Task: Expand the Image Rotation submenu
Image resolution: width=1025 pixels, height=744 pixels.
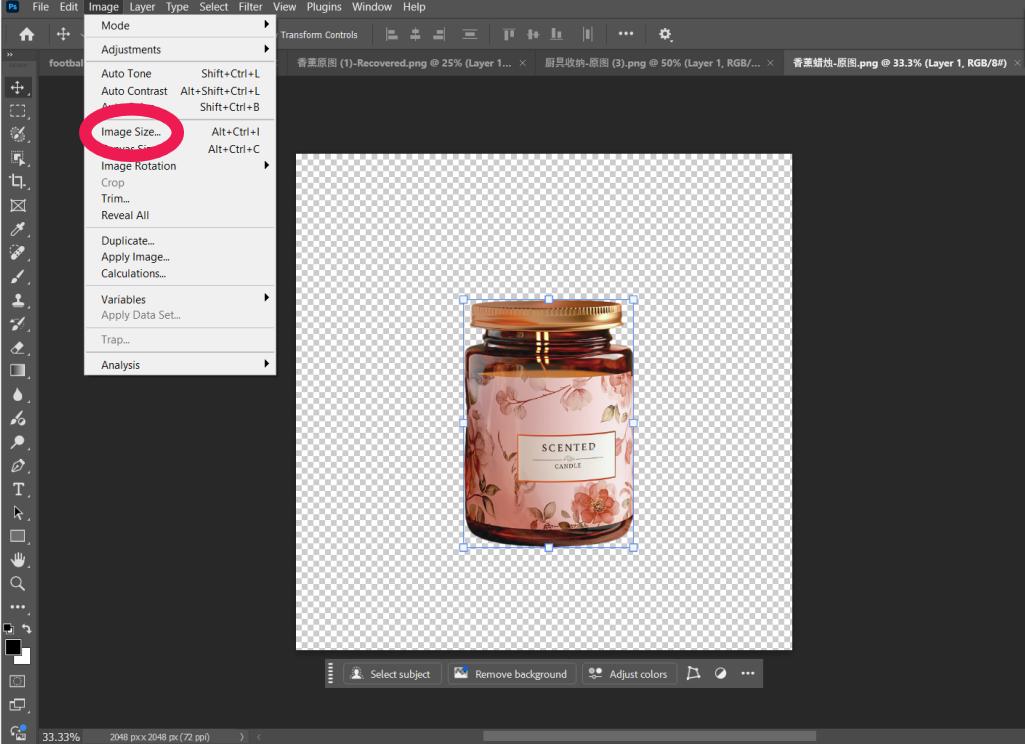Action: point(180,166)
